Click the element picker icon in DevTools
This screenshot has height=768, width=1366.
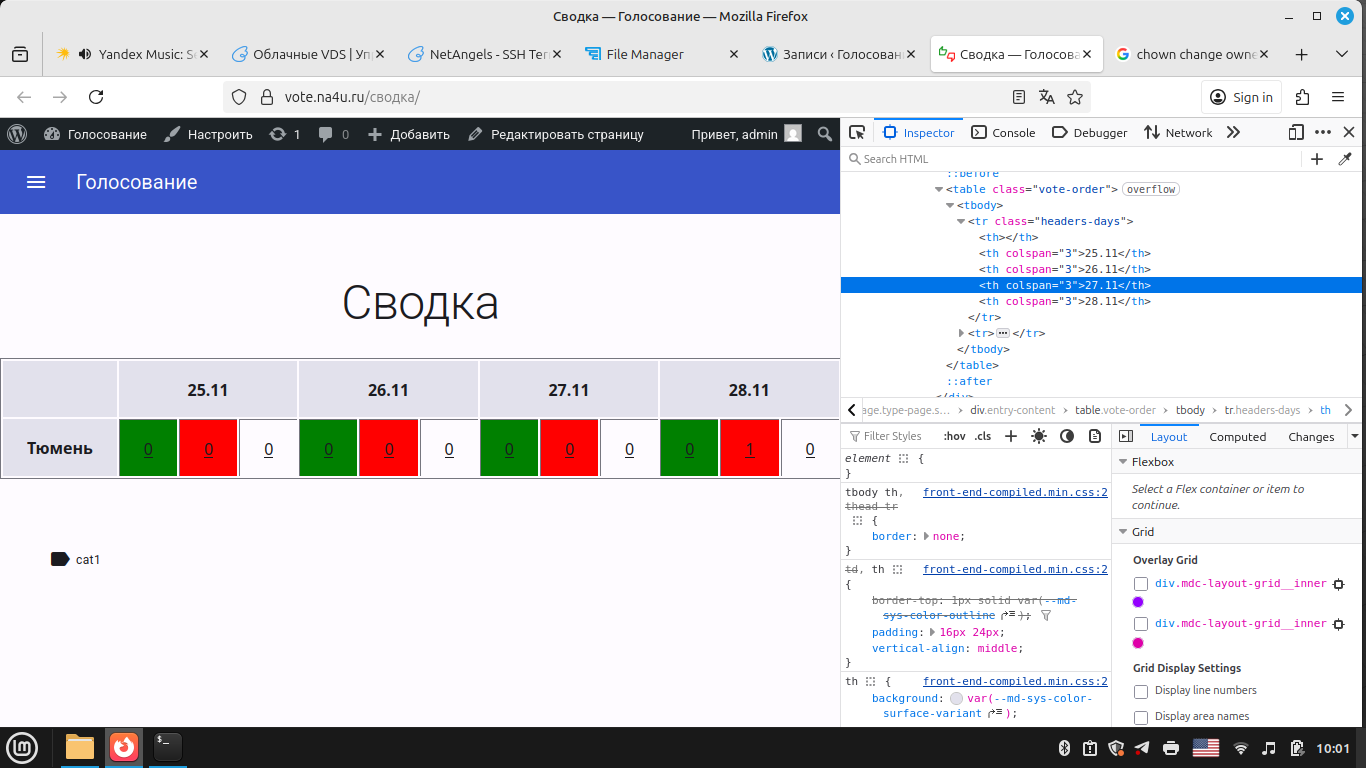click(857, 132)
